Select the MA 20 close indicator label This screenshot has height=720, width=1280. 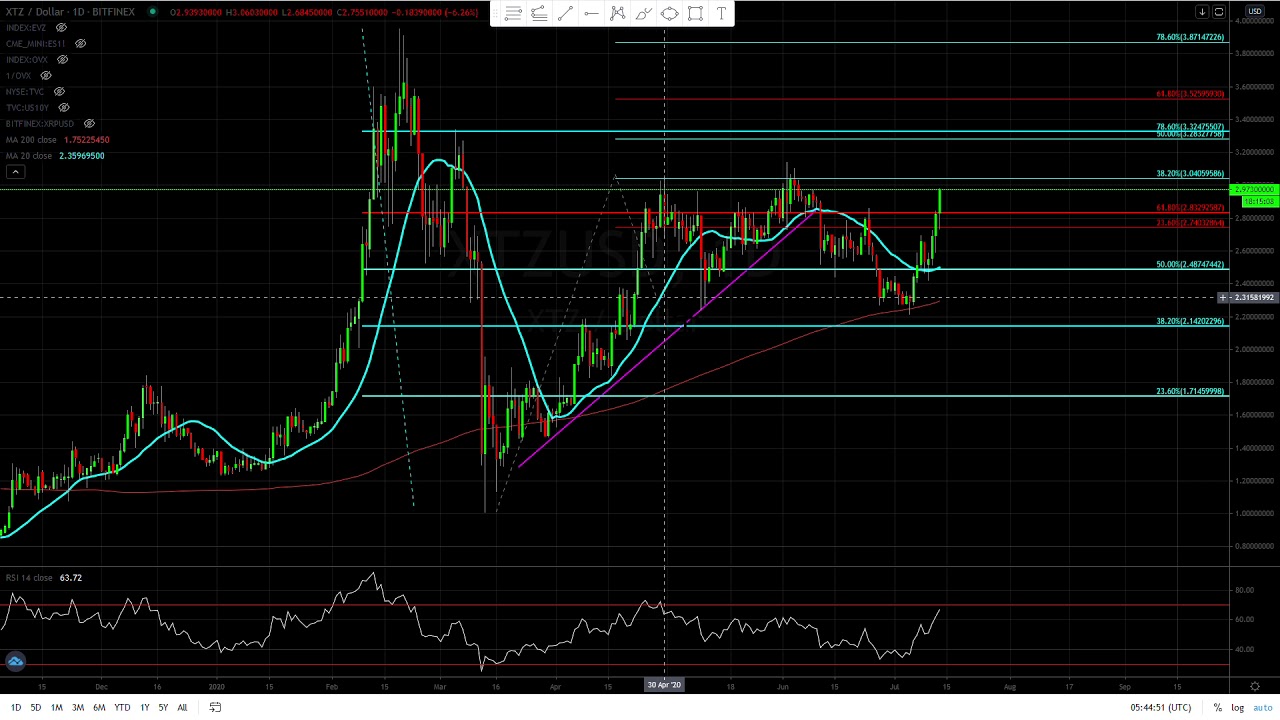(x=28, y=156)
